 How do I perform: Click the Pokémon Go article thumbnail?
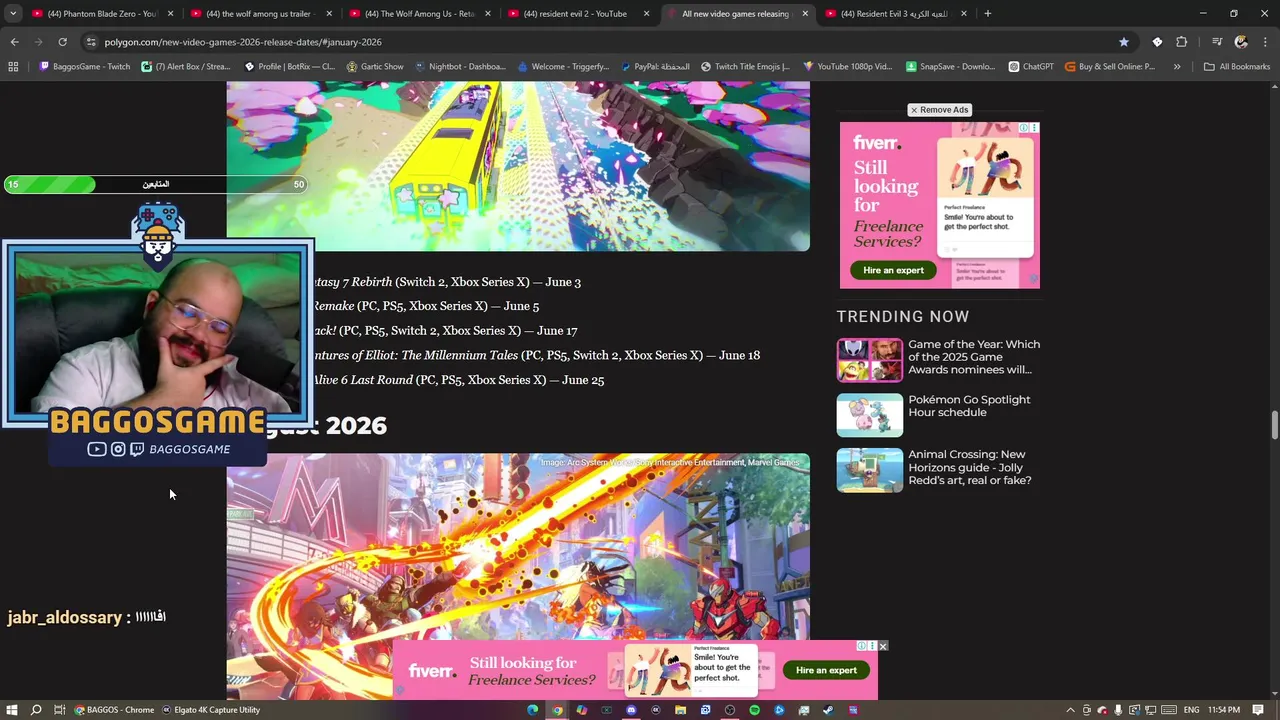click(869, 415)
